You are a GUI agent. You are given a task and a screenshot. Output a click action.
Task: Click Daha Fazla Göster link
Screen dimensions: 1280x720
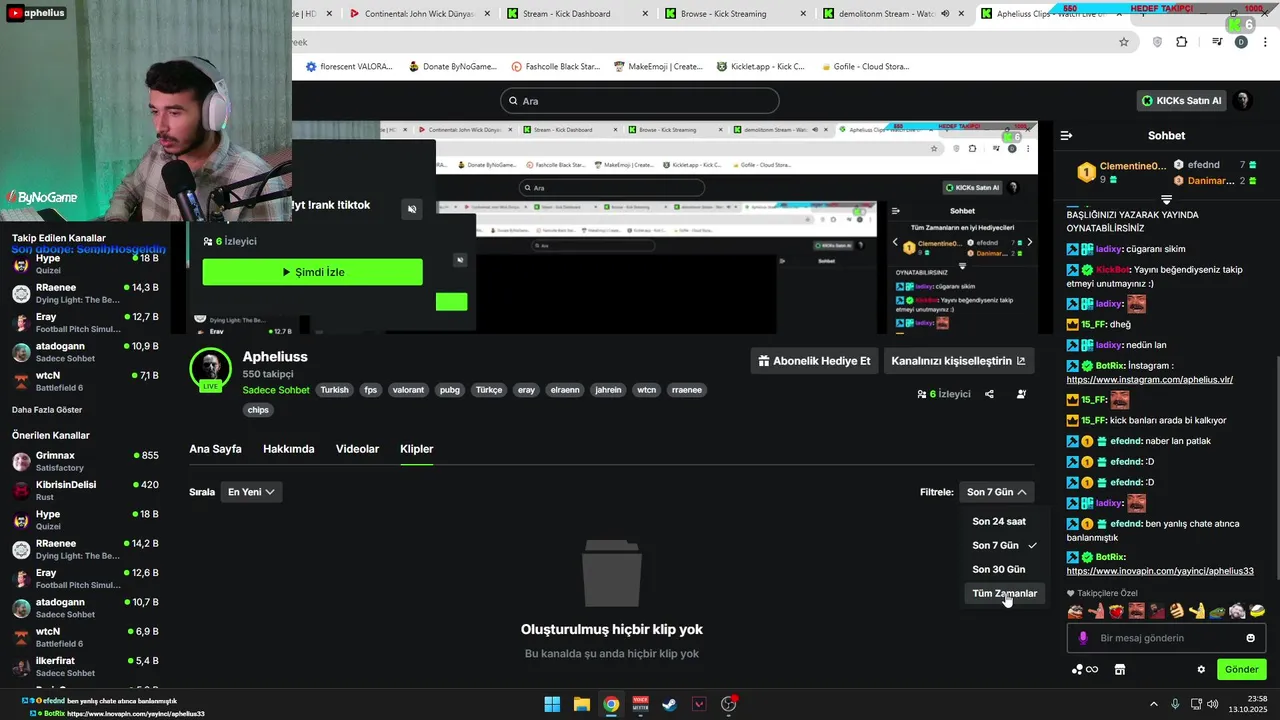(x=47, y=410)
